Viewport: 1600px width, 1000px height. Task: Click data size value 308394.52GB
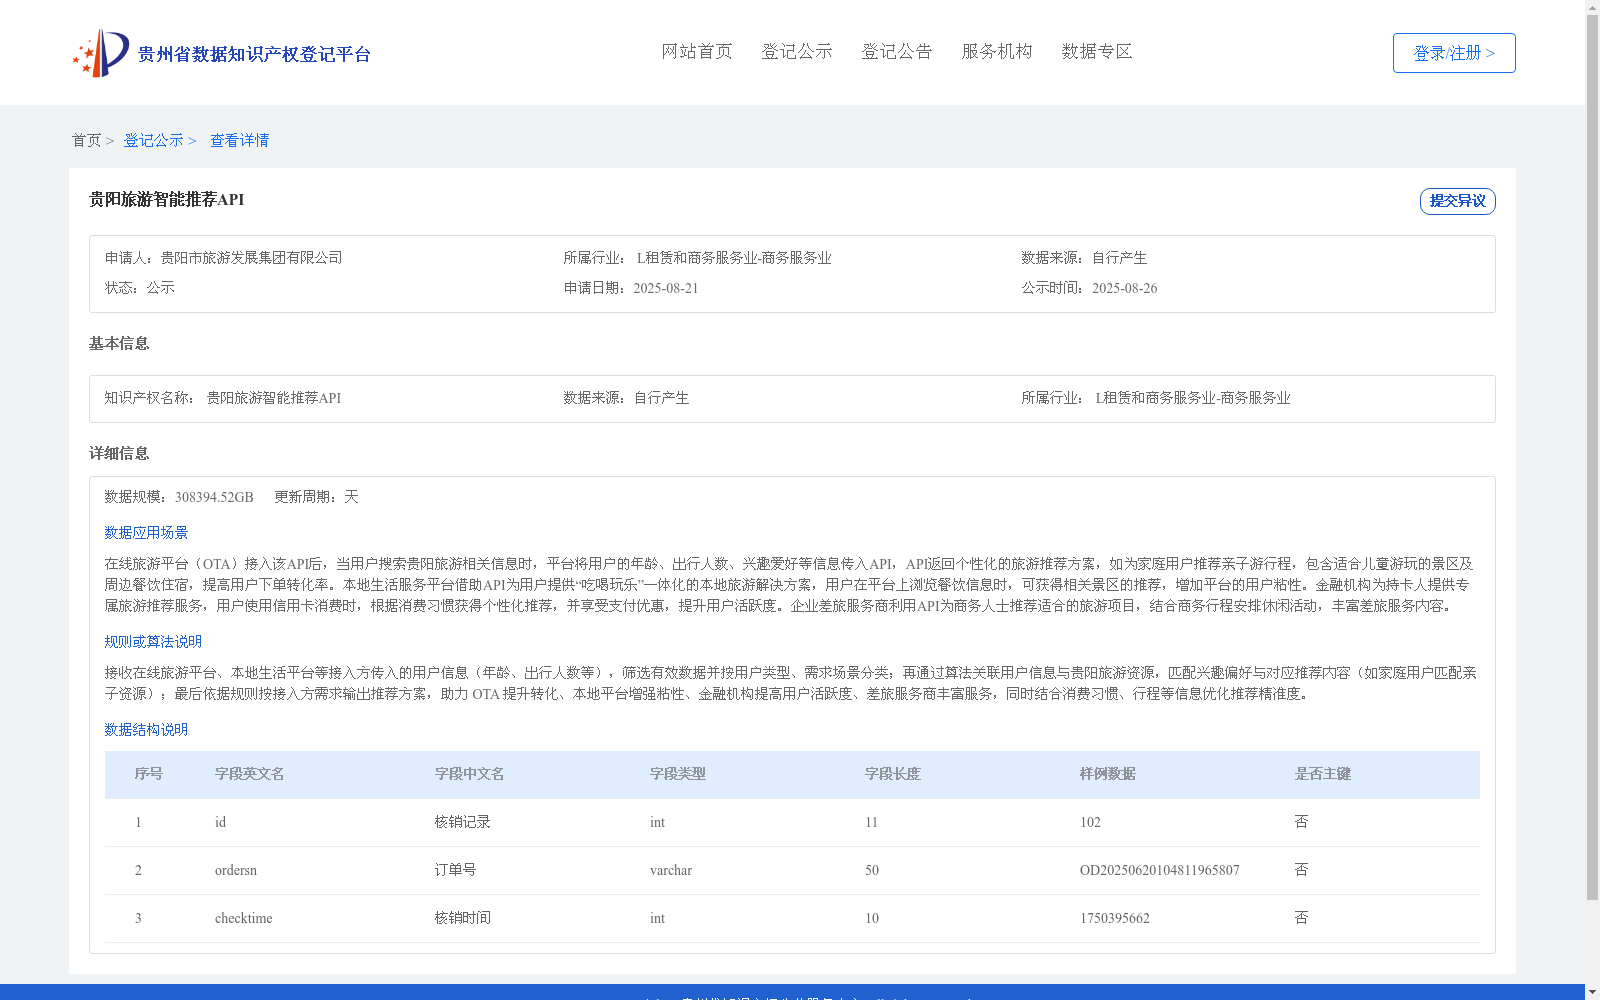pyautogui.click(x=214, y=497)
